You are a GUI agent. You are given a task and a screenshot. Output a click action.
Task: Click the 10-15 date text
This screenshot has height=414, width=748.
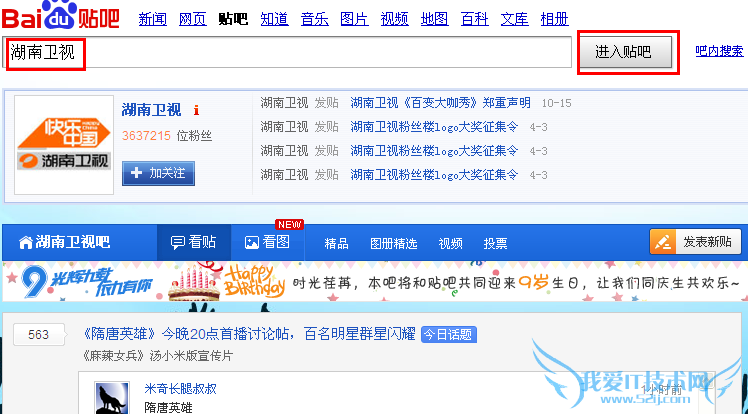click(556, 103)
